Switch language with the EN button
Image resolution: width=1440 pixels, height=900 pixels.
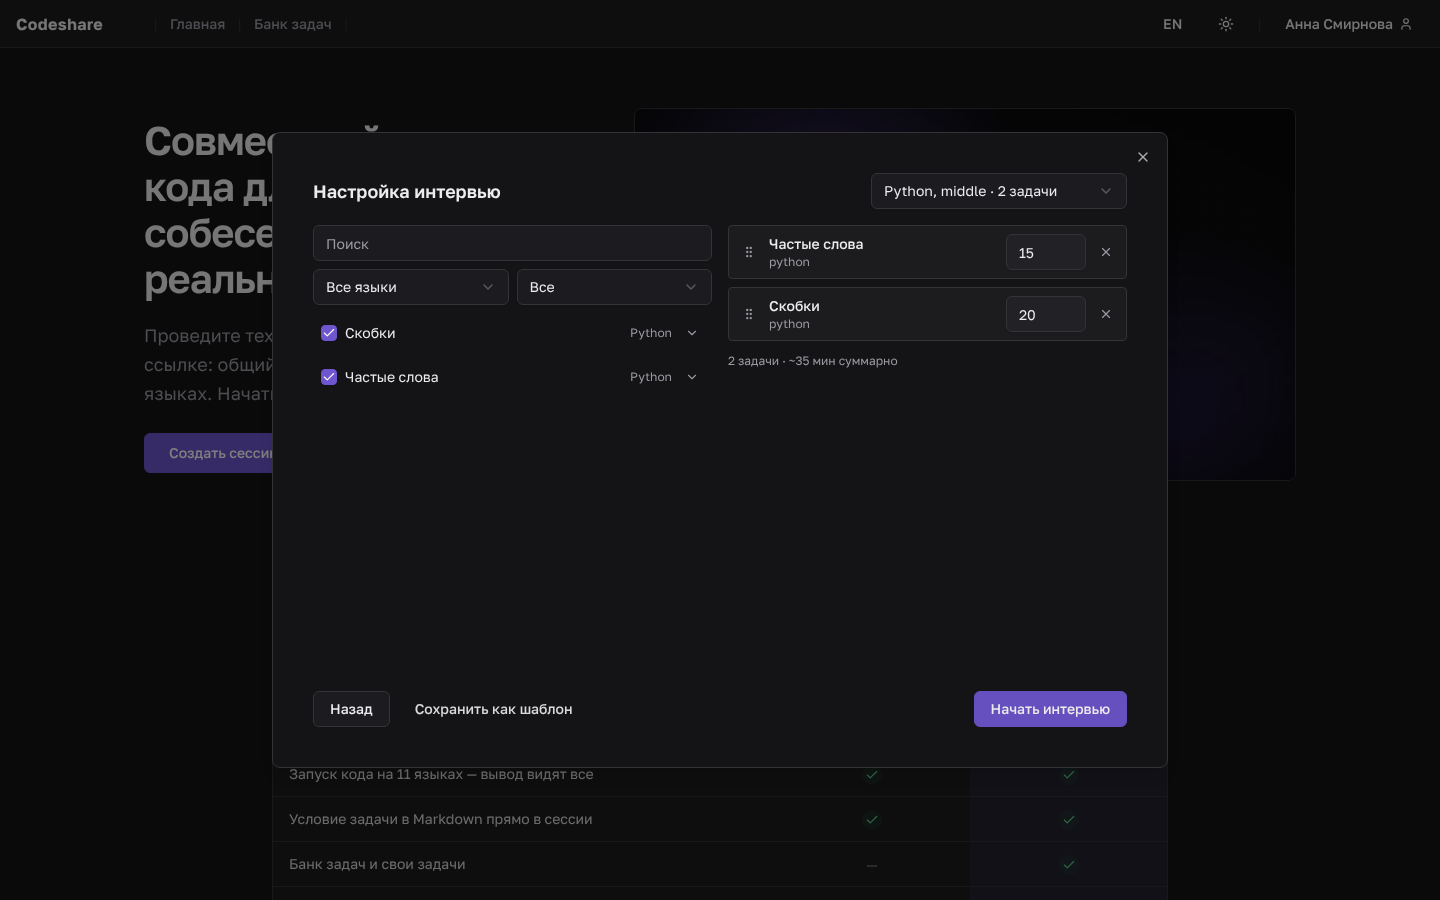(x=1173, y=24)
